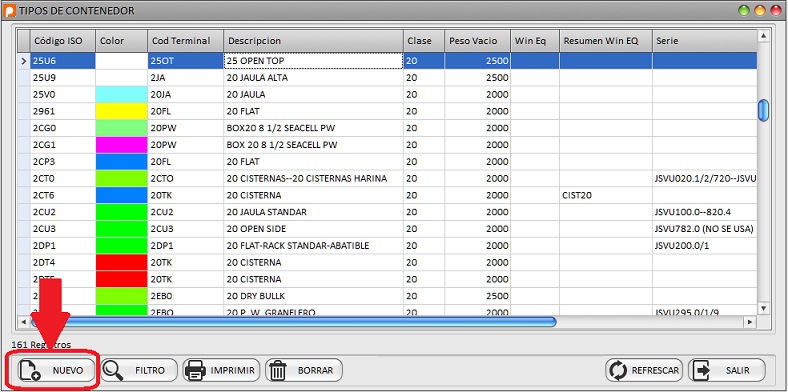Click the Clase column header
This screenshot has width=788, height=392.
tap(424, 41)
